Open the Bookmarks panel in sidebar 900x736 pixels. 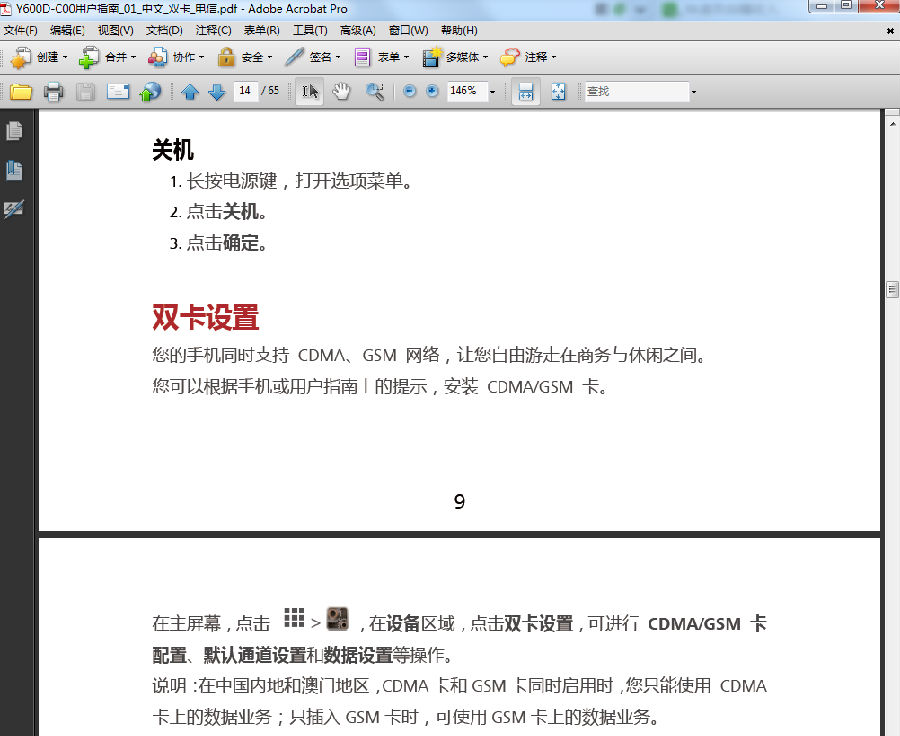coord(14,170)
